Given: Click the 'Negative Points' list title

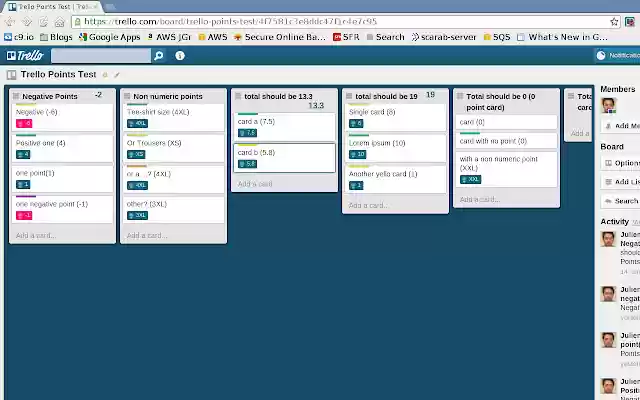Looking at the screenshot, I should click(50, 96).
